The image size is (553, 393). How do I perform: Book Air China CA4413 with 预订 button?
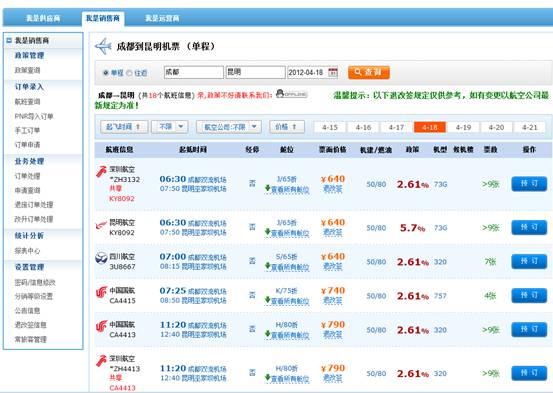pos(529,329)
